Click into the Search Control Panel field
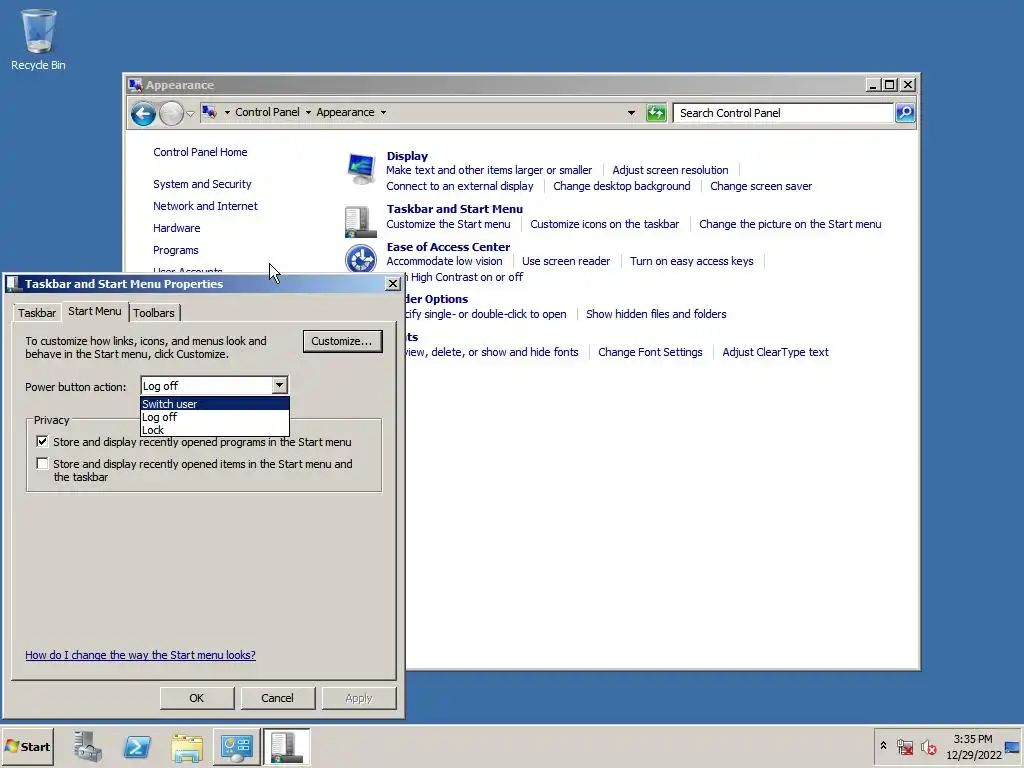The width and height of the screenshot is (1024, 768). [x=783, y=113]
